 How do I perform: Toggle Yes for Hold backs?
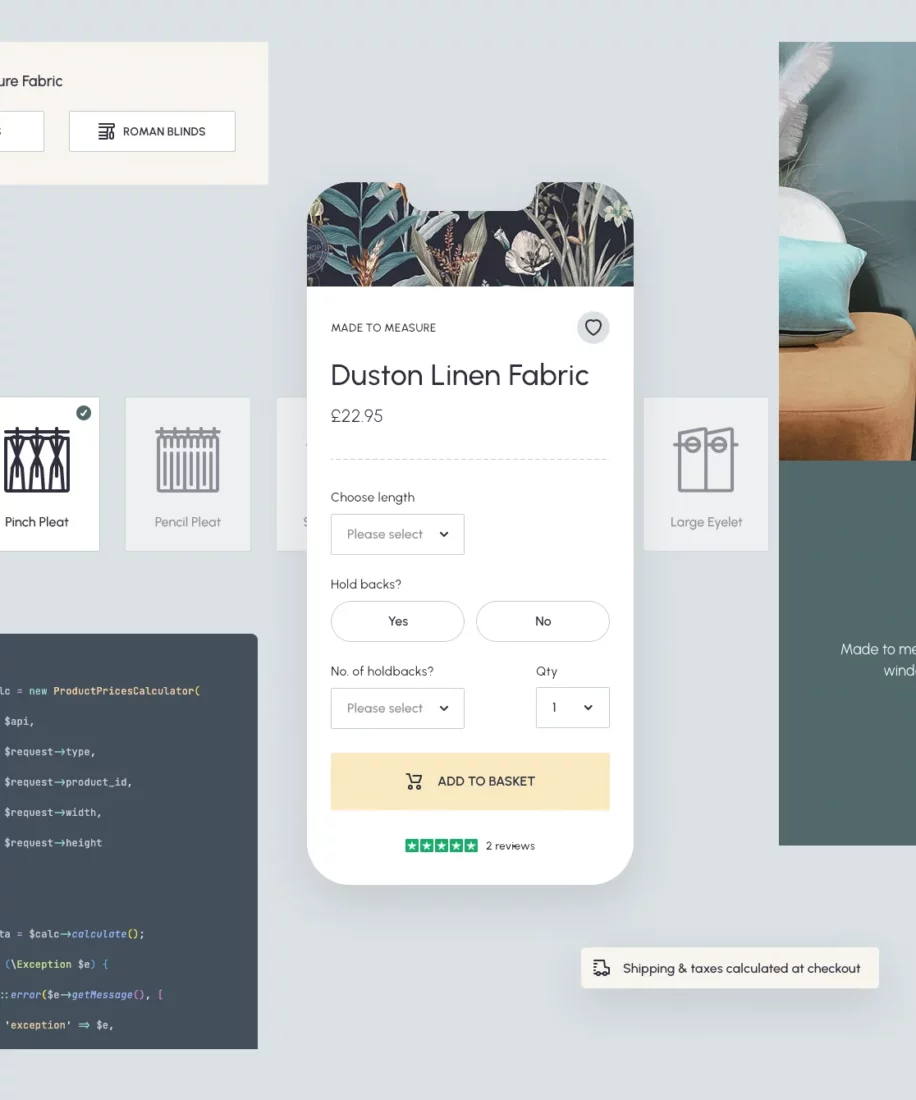pos(397,621)
